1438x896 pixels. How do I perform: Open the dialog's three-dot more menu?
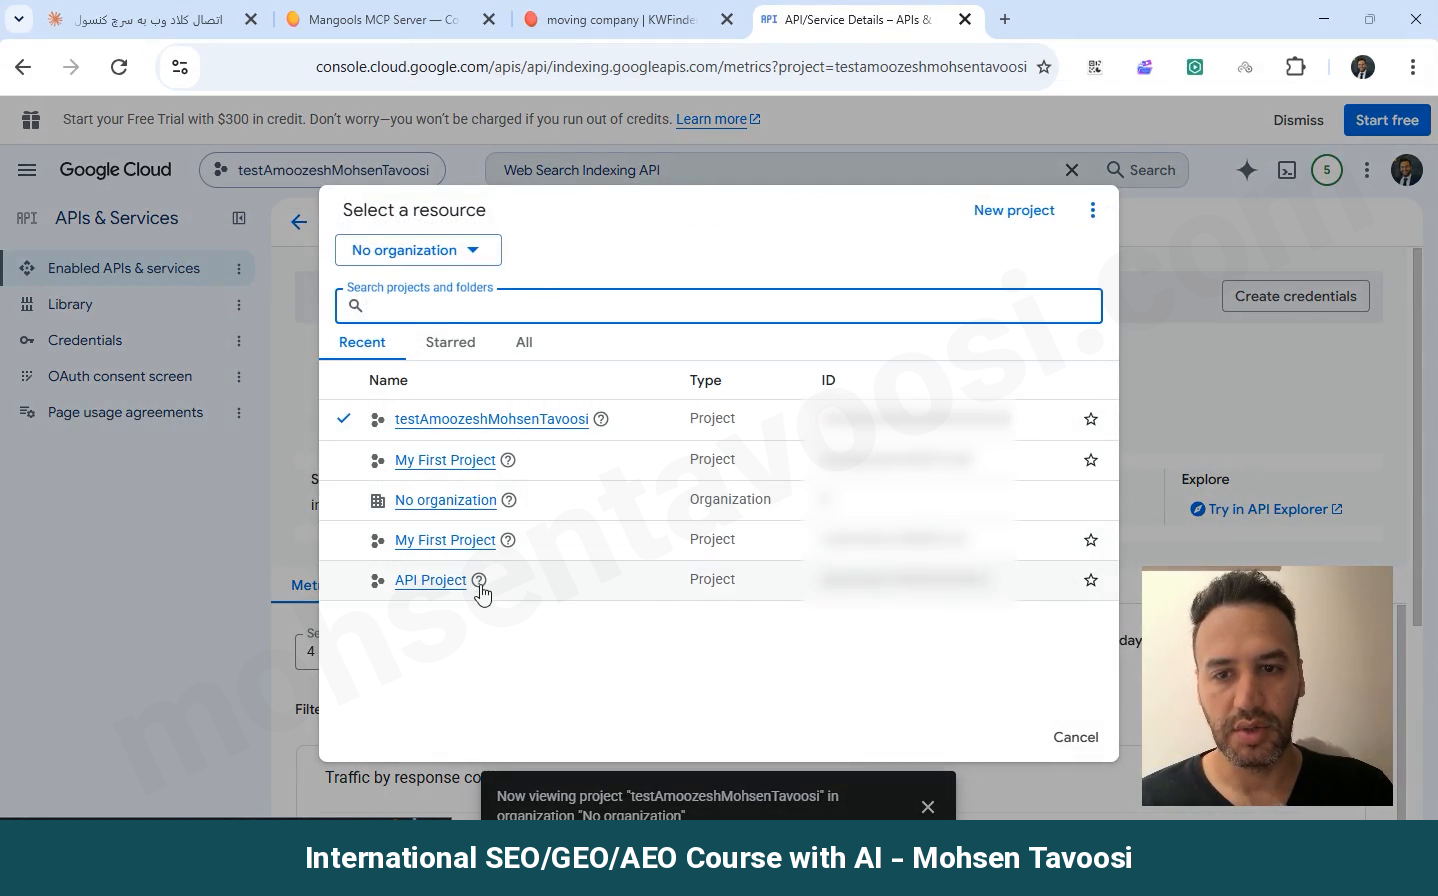coord(1093,210)
